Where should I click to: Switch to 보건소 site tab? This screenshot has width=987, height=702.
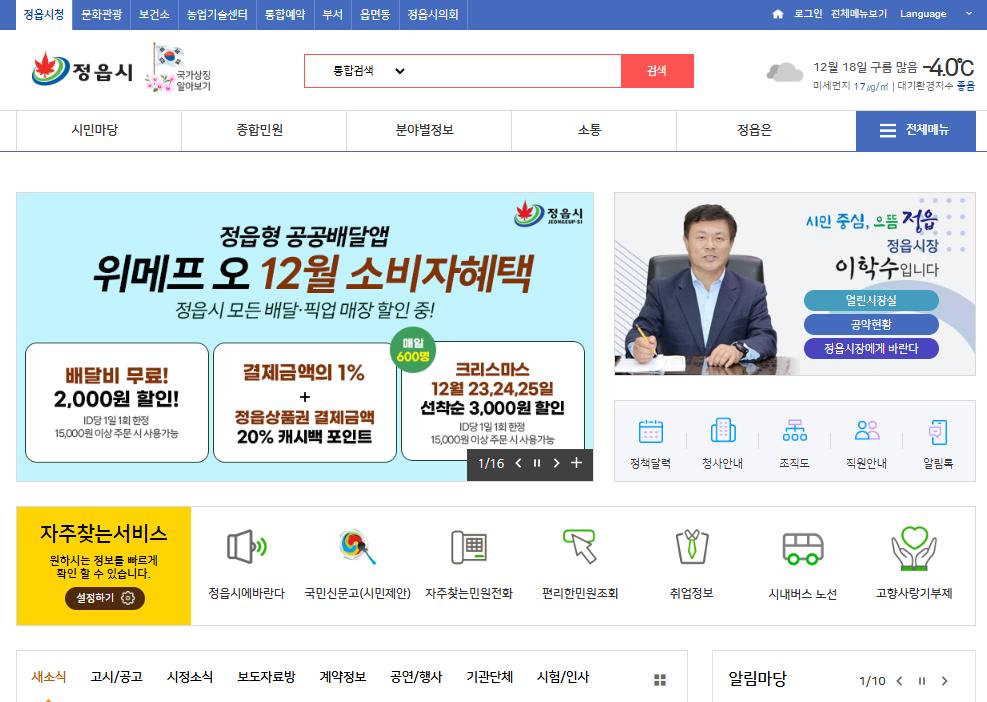pyautogui.click(x=154, y=14)
